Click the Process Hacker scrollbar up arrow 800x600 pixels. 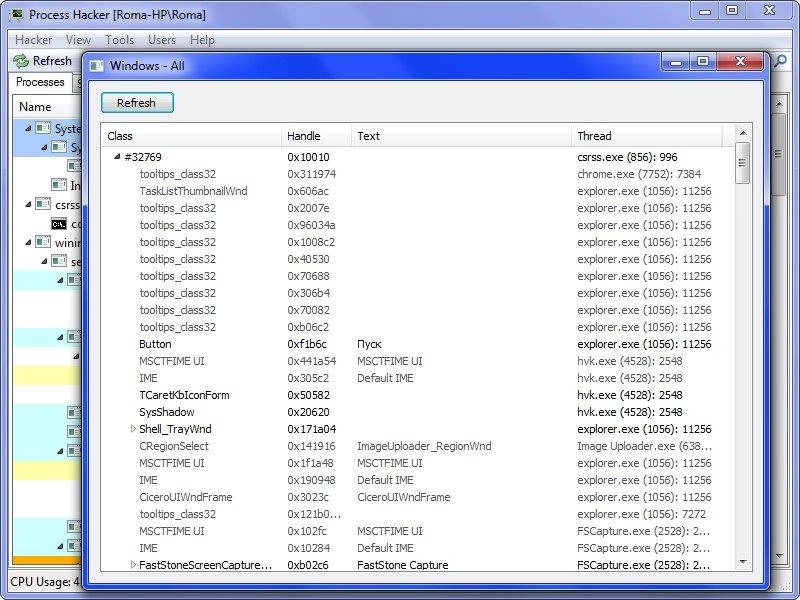[779, 105]
